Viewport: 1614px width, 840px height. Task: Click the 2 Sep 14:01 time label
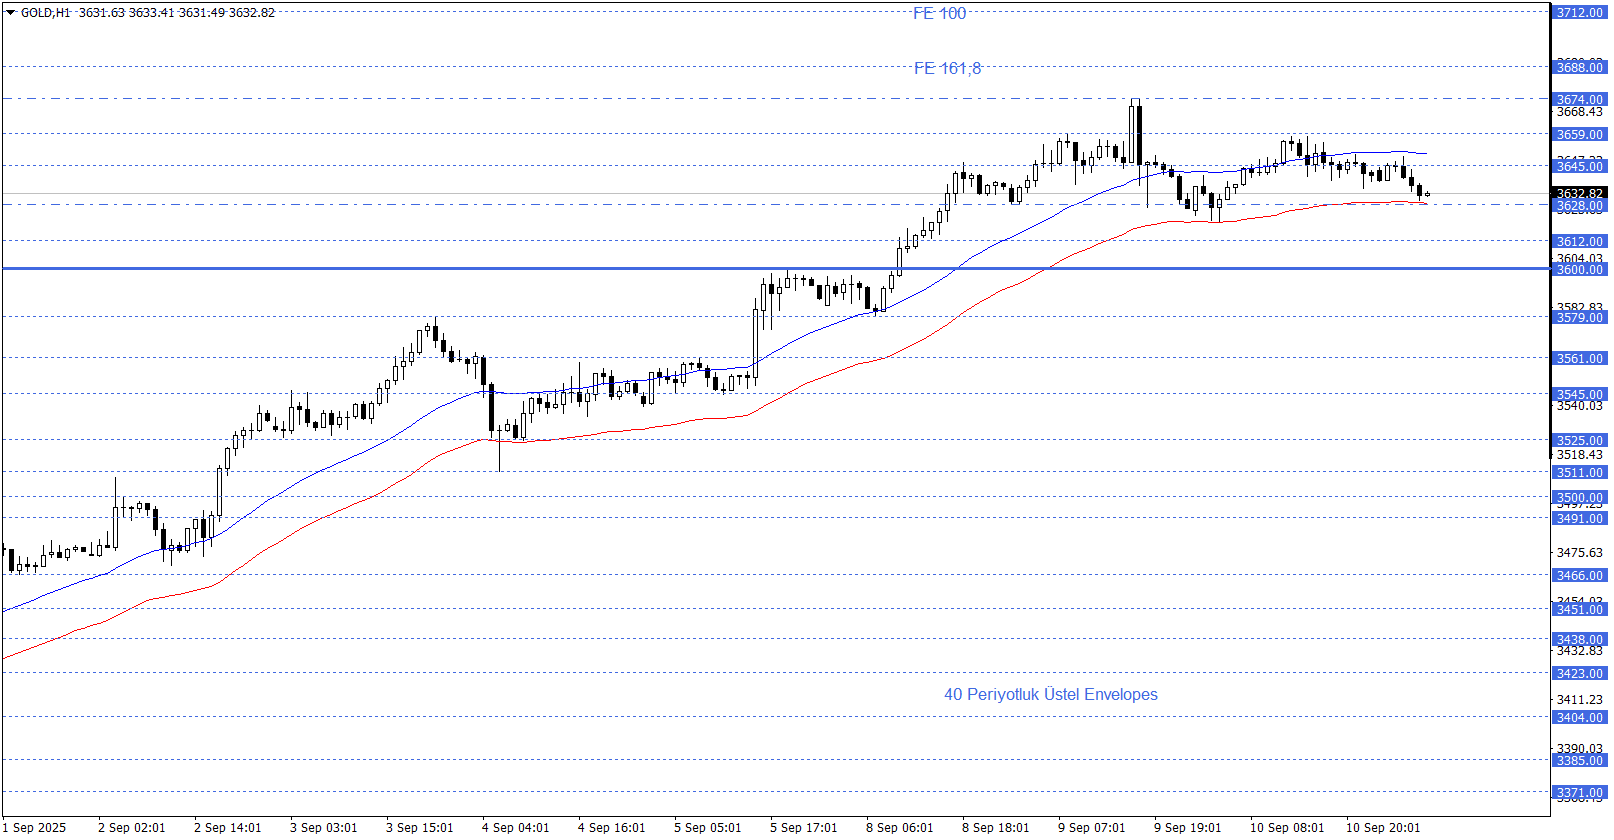[x=228, y=828]
